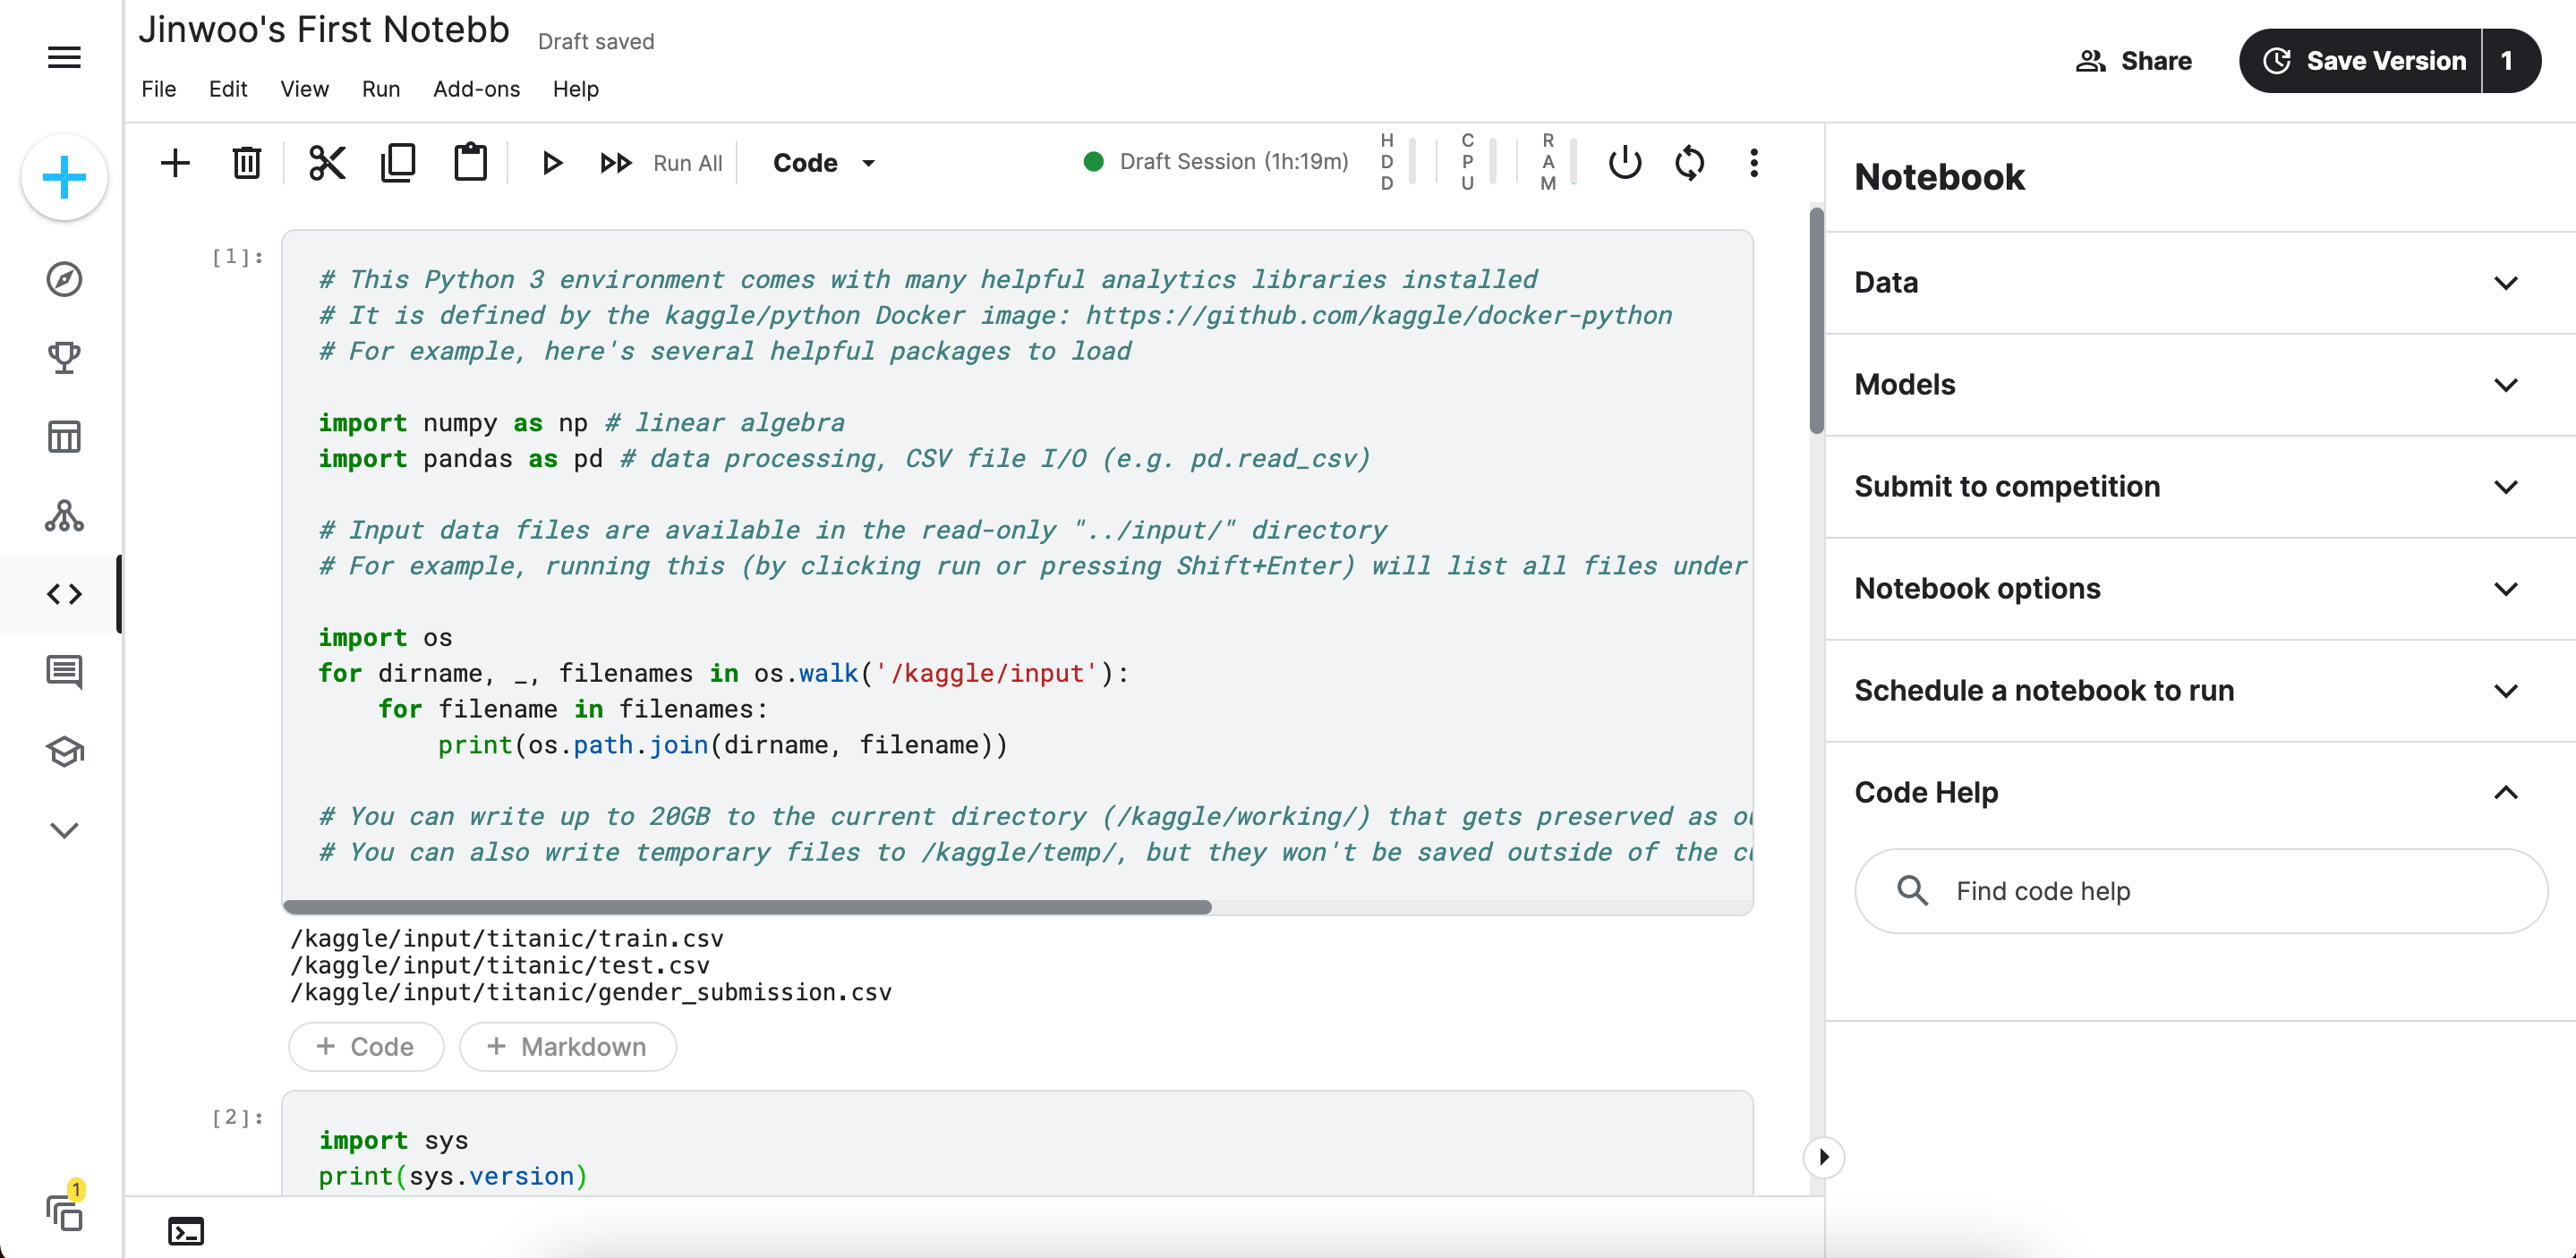Collapse the right sidebar arrow toggle

[x=1824, y=1157]
